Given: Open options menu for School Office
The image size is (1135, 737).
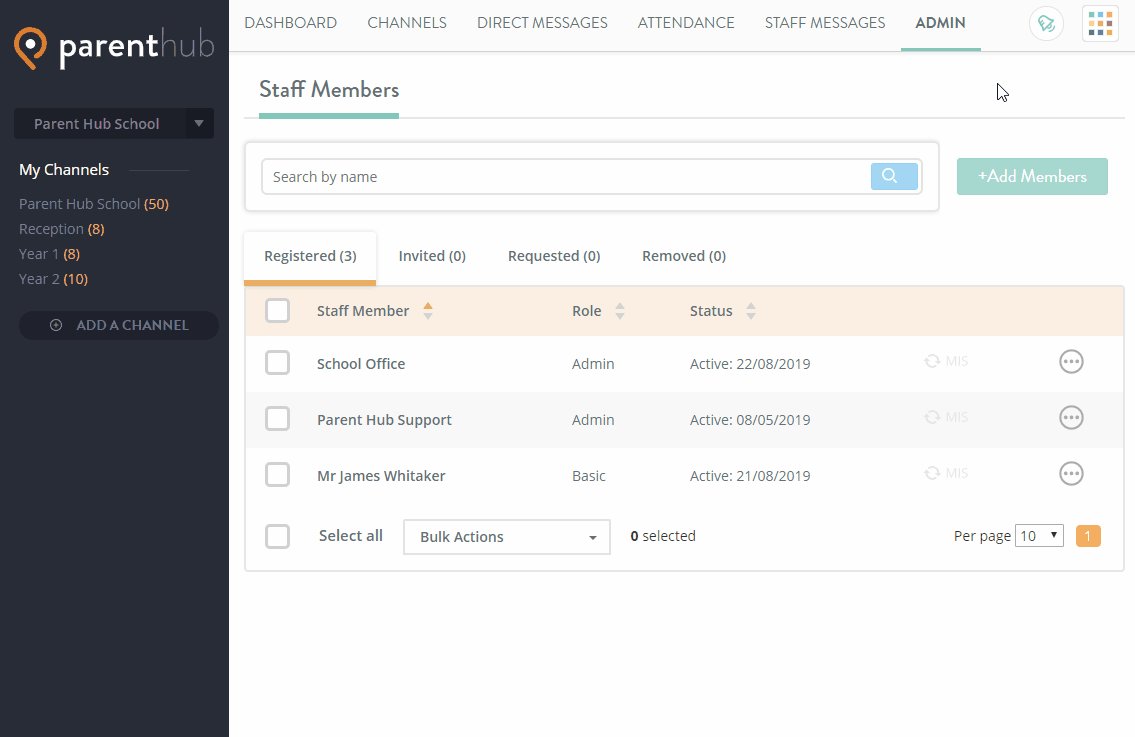Looking at the screenshot, I should [1071, 361].
